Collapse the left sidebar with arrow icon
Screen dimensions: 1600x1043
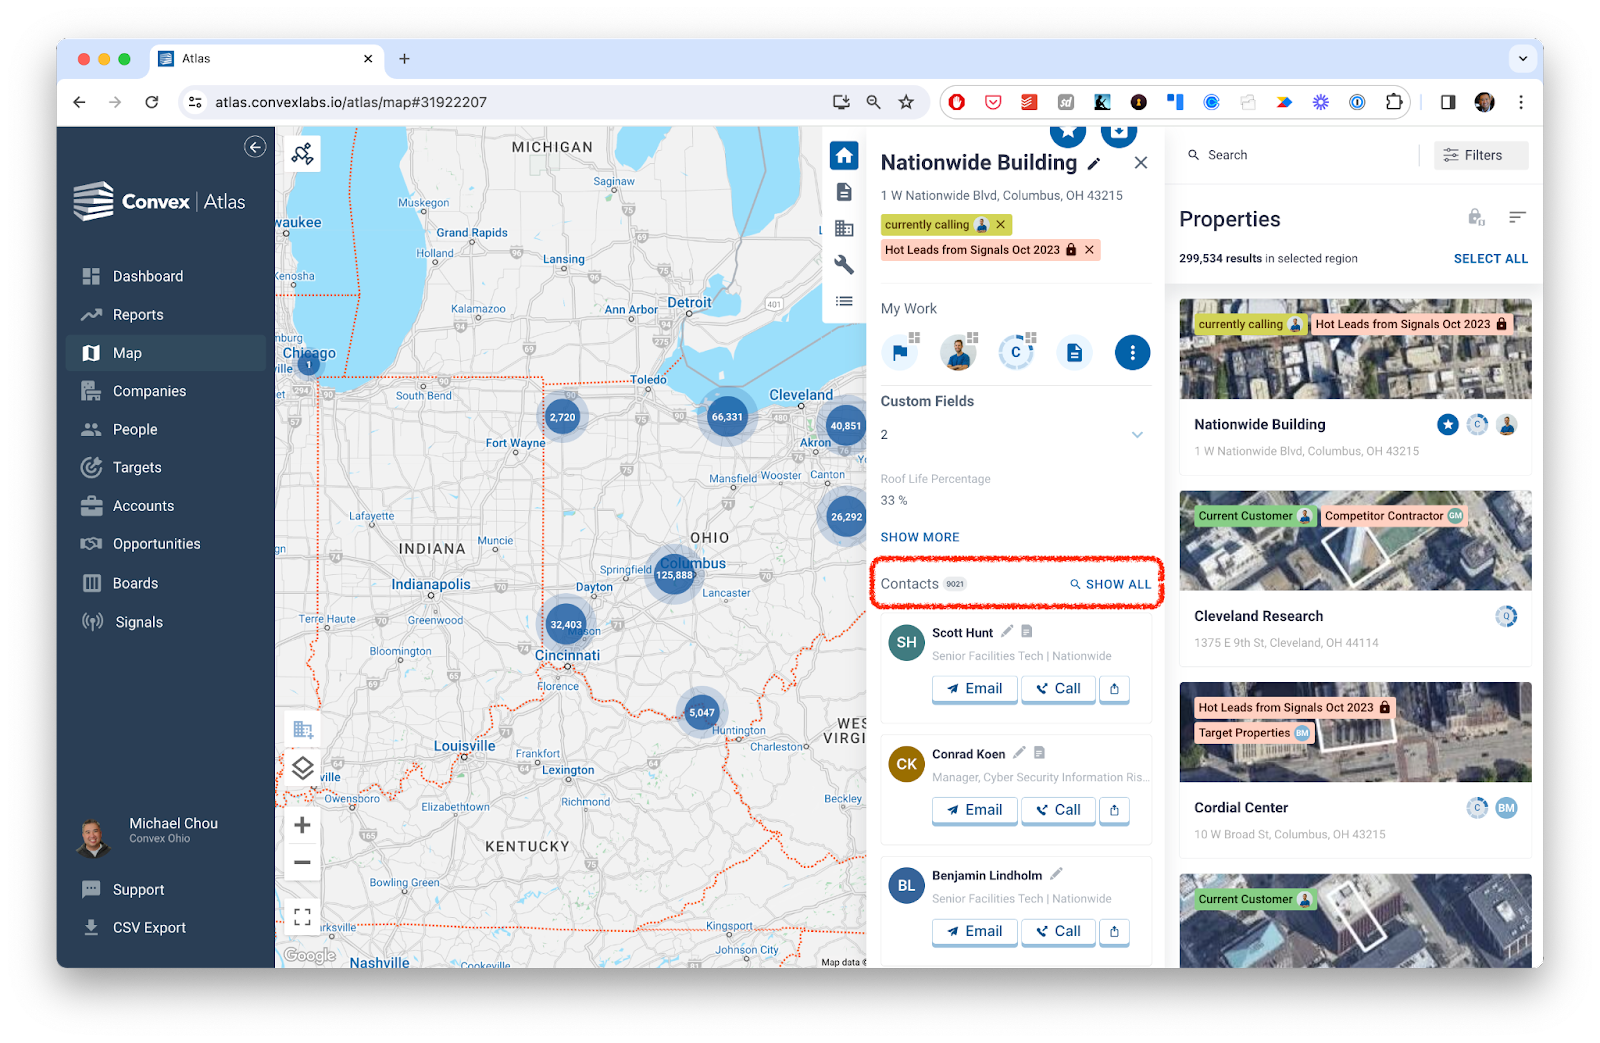255,147
